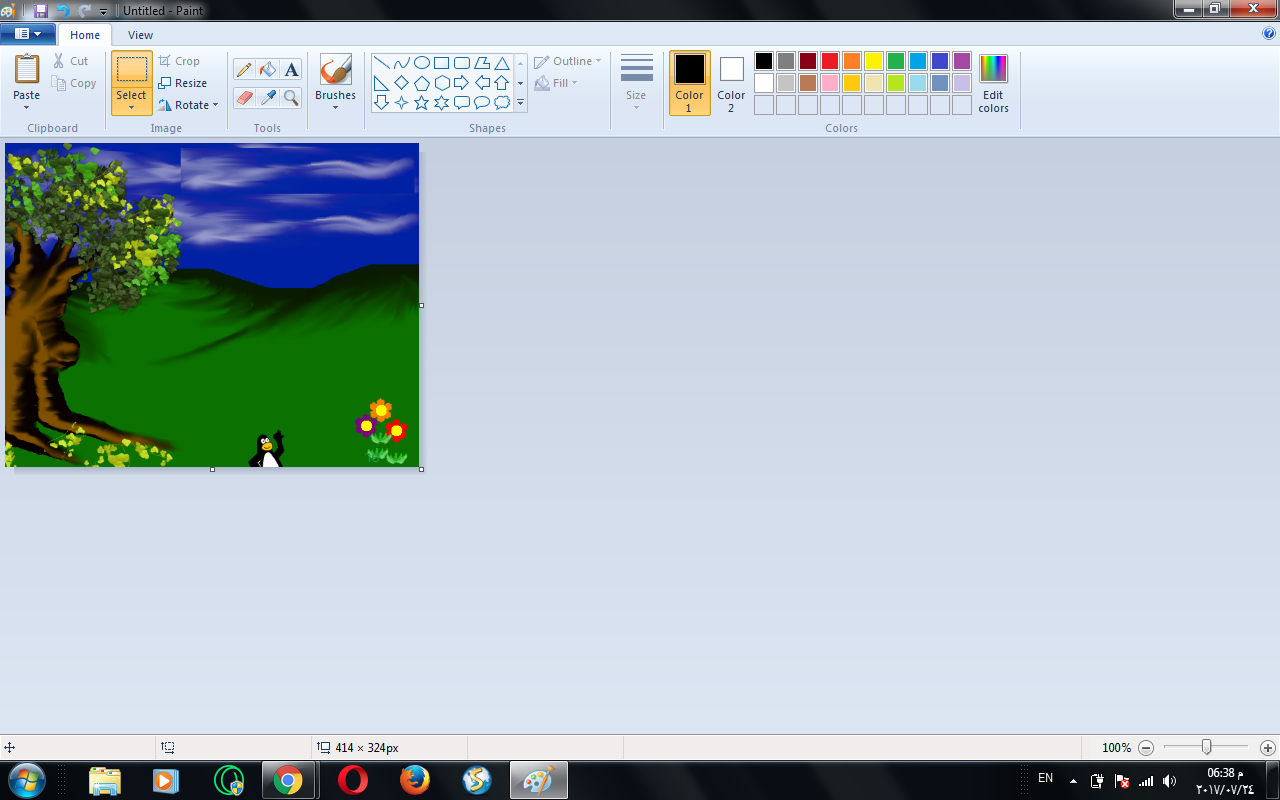Click the Copy button

click(x=74, y=83)
